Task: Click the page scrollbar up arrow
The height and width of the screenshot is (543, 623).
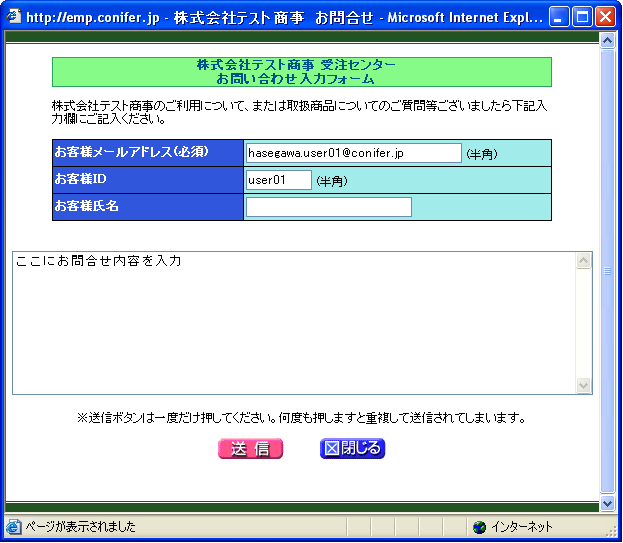Action: pyautogui.click(x=607, y=41)
